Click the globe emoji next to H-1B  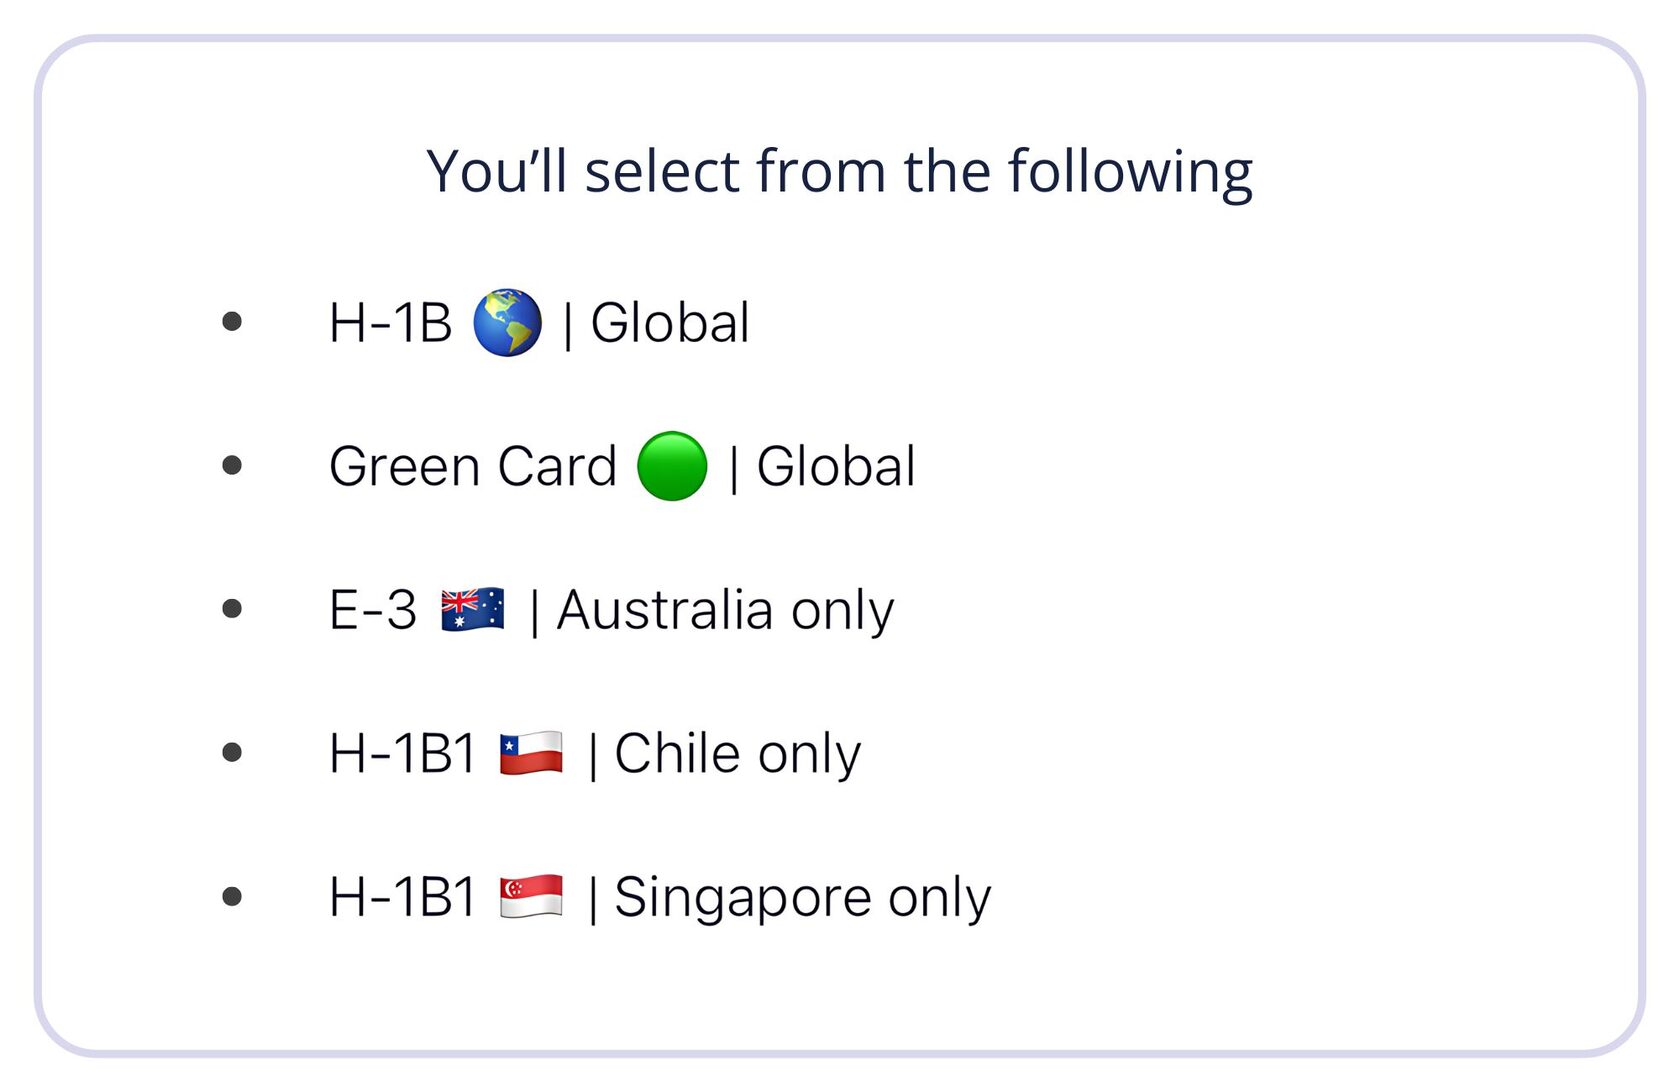pyautogui.click(x=507, y=322)
